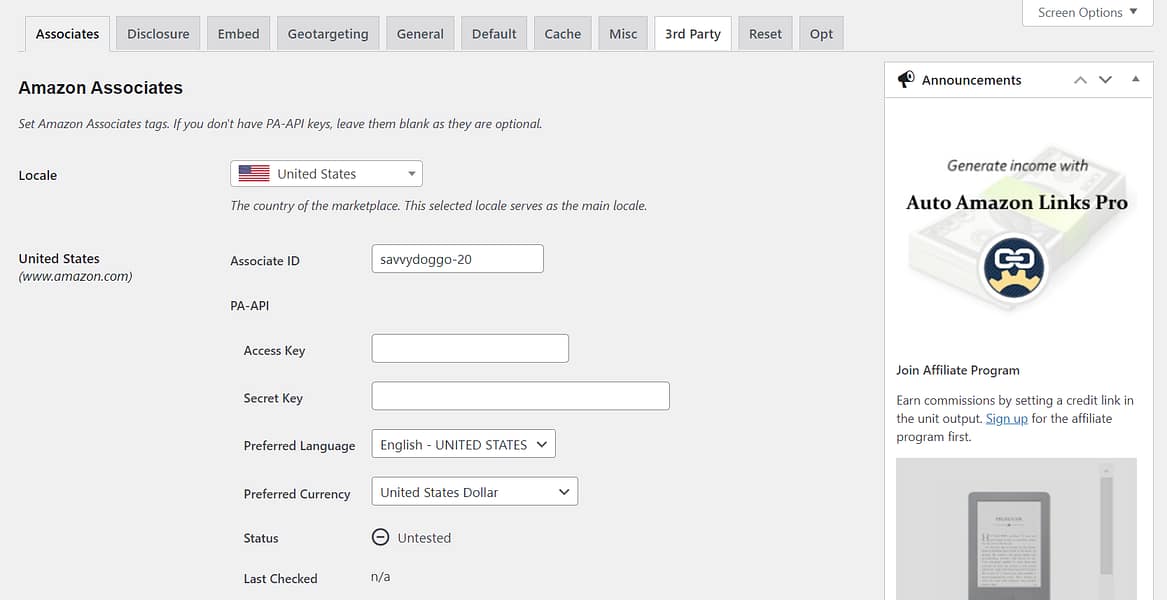The image size is (1167, 600).
Task: Collapse the Announcements panel
Action: 1135,79
